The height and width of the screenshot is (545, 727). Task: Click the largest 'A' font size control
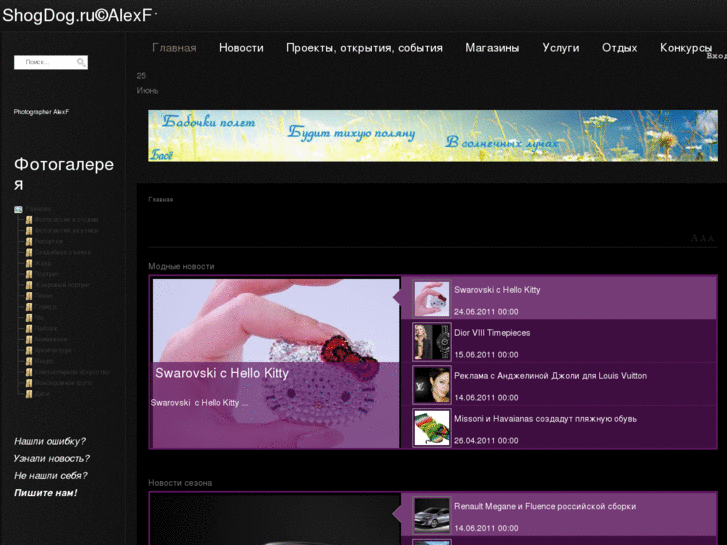coord(694,238)
